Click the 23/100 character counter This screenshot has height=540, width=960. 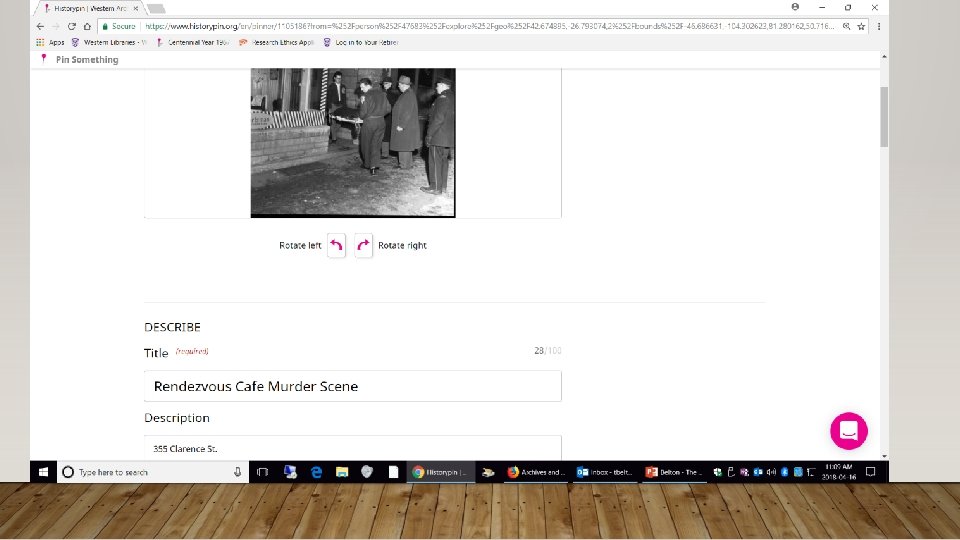pyautogui.click(x=547, y=351)
